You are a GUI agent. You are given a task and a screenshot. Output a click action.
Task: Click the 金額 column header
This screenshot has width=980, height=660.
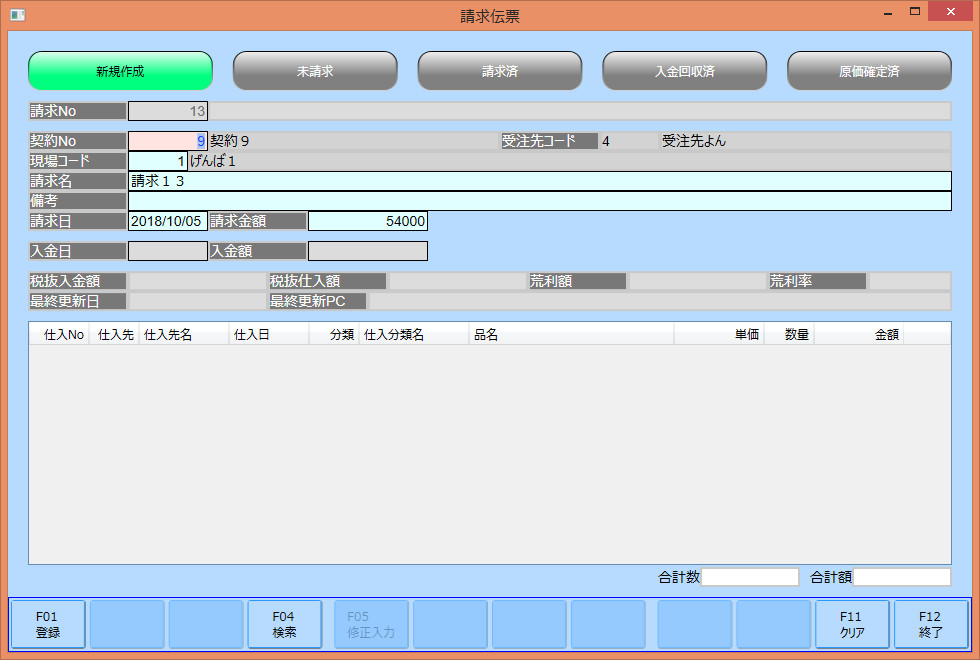click(858, 335)
